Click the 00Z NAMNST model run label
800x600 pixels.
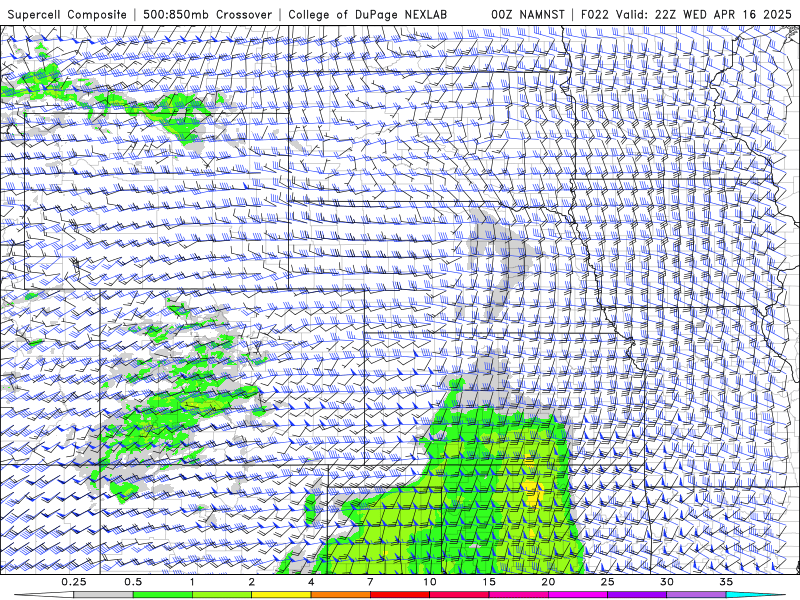pos(528,15)
